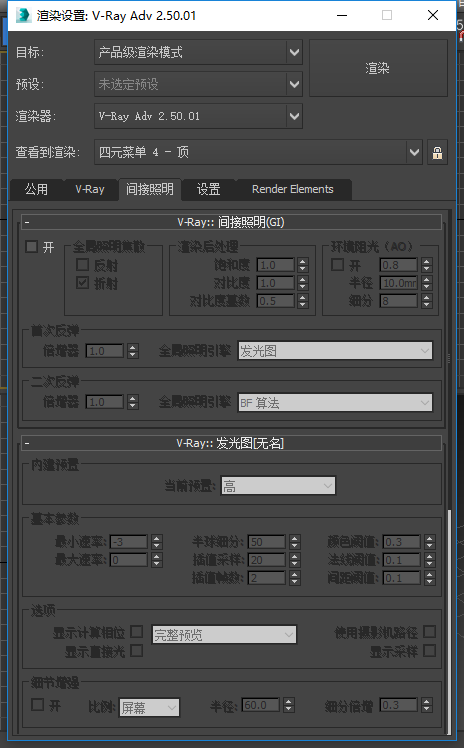Viewport: 464px width, 748px height.
Task: Click the AO 半径 spinner arrows
Action: [427, 283]
